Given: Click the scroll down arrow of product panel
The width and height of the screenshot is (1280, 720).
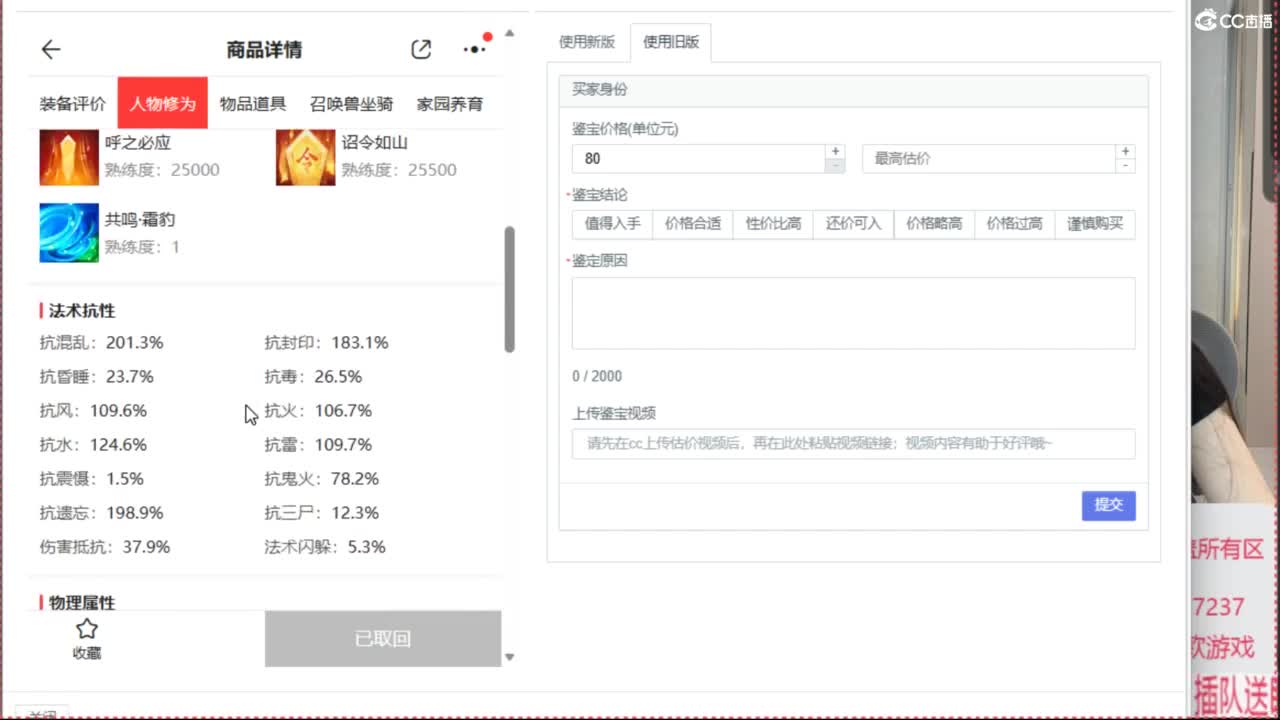Looking at the screenshot, I should point(510,657).
